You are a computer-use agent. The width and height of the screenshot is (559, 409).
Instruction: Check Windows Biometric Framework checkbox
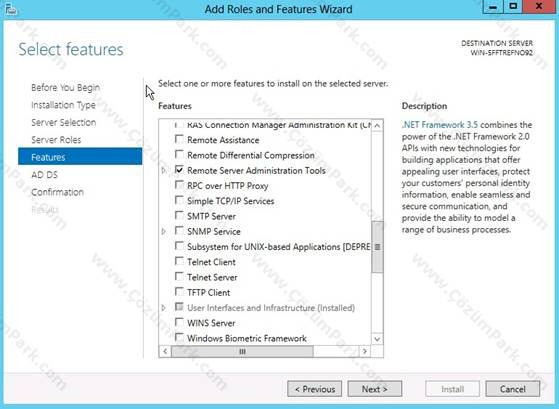click(179, 337)
